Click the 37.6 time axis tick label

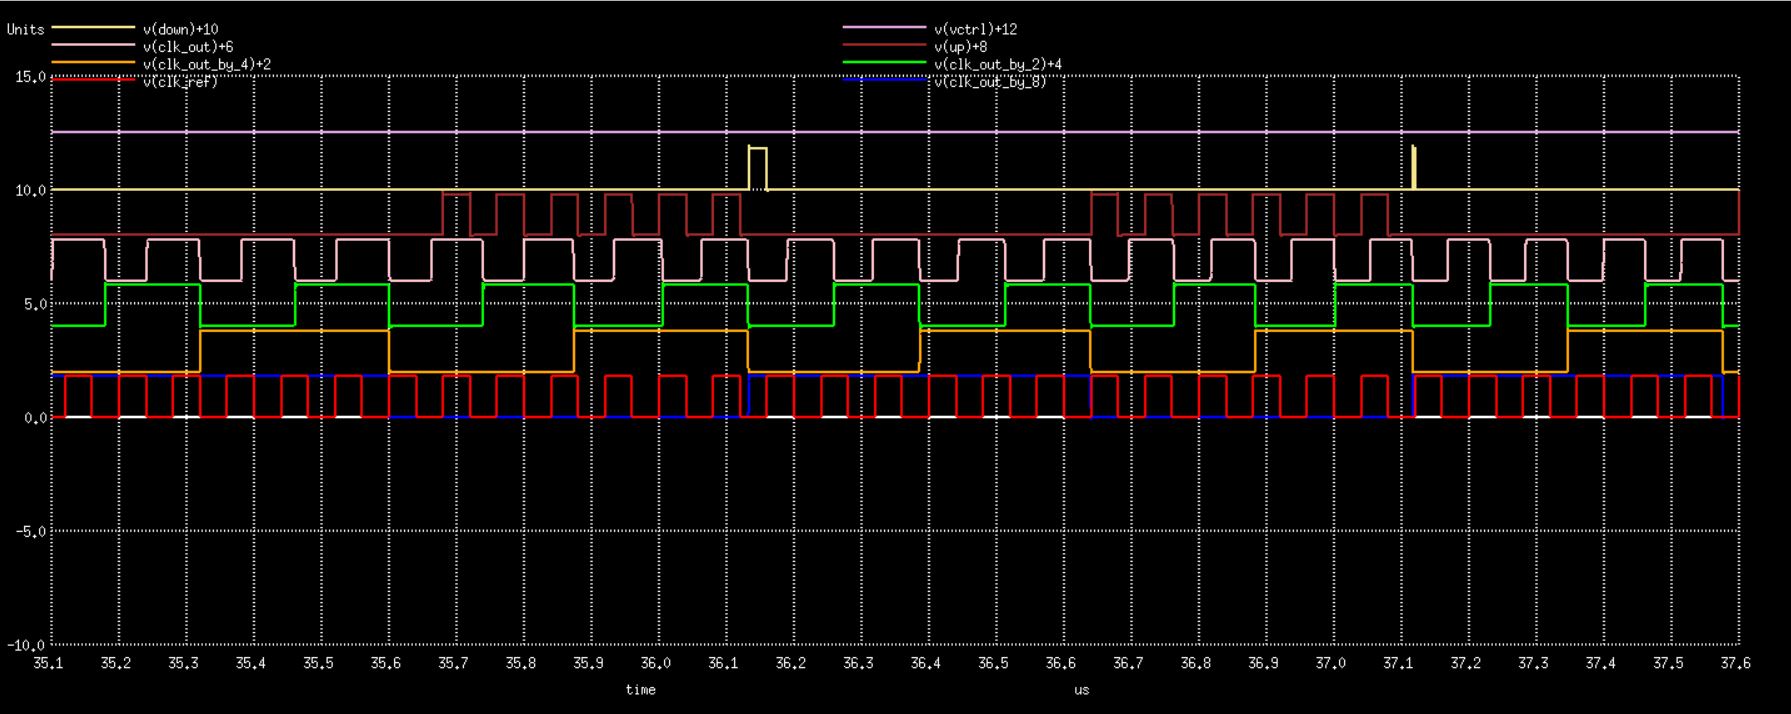[x=1736, y=663]
